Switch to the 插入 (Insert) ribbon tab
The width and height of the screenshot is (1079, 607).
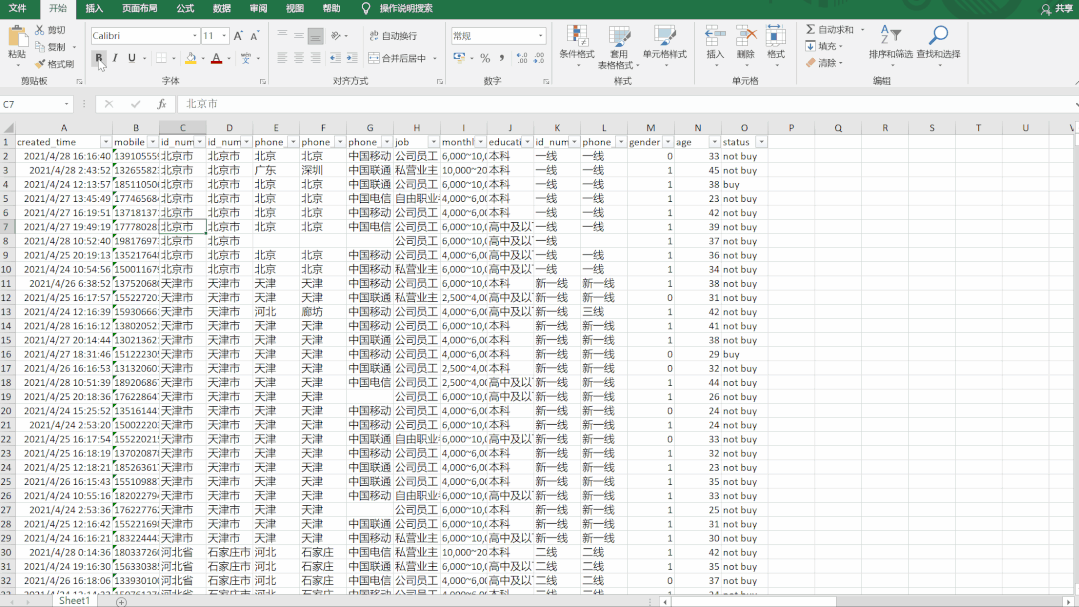[94, 8]
